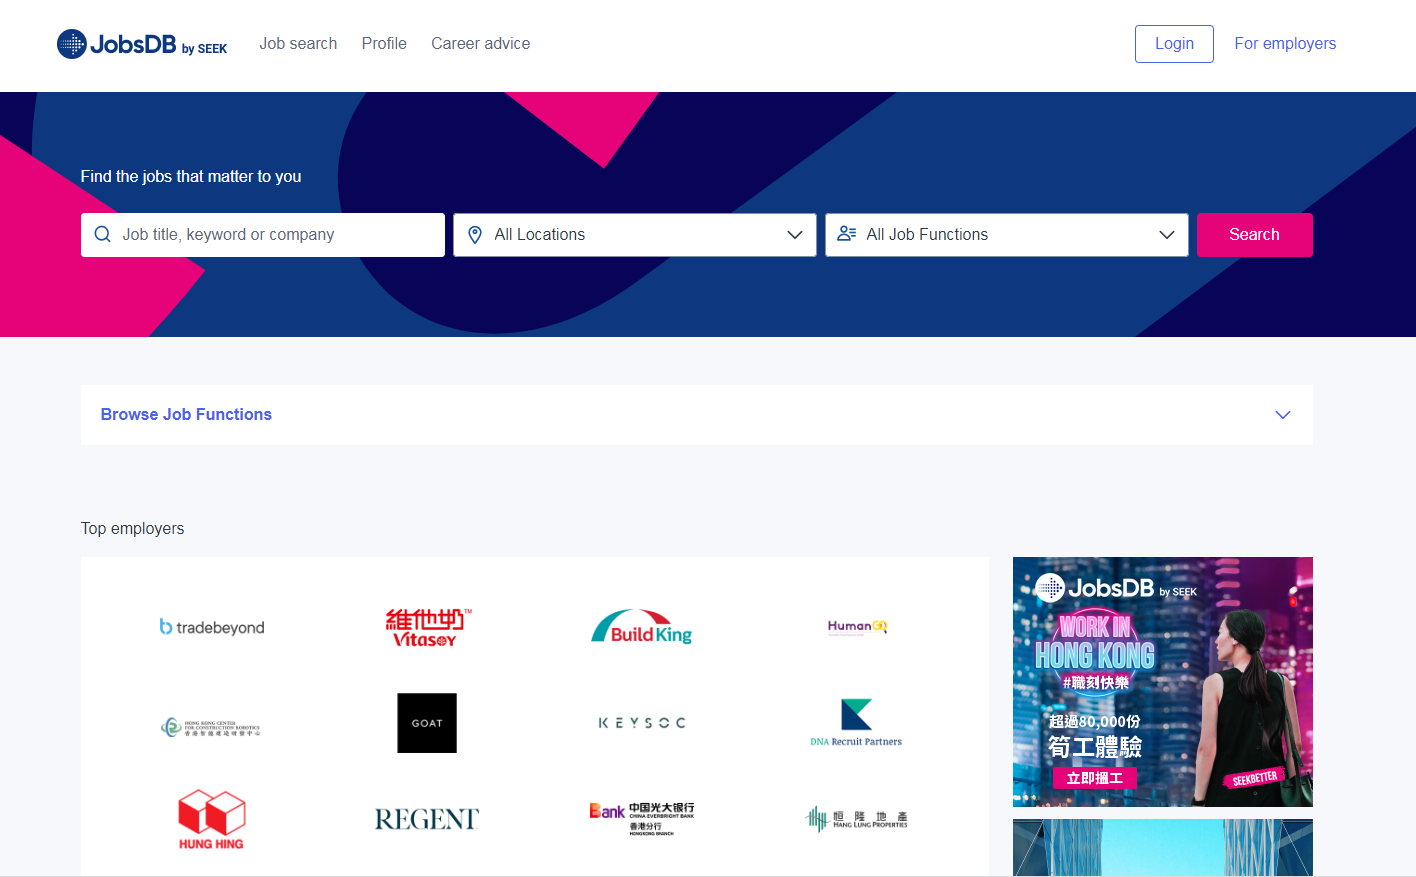1416x877 pixels.
Task: Open the tradebeyond employer logo
Action: (212, 627)
